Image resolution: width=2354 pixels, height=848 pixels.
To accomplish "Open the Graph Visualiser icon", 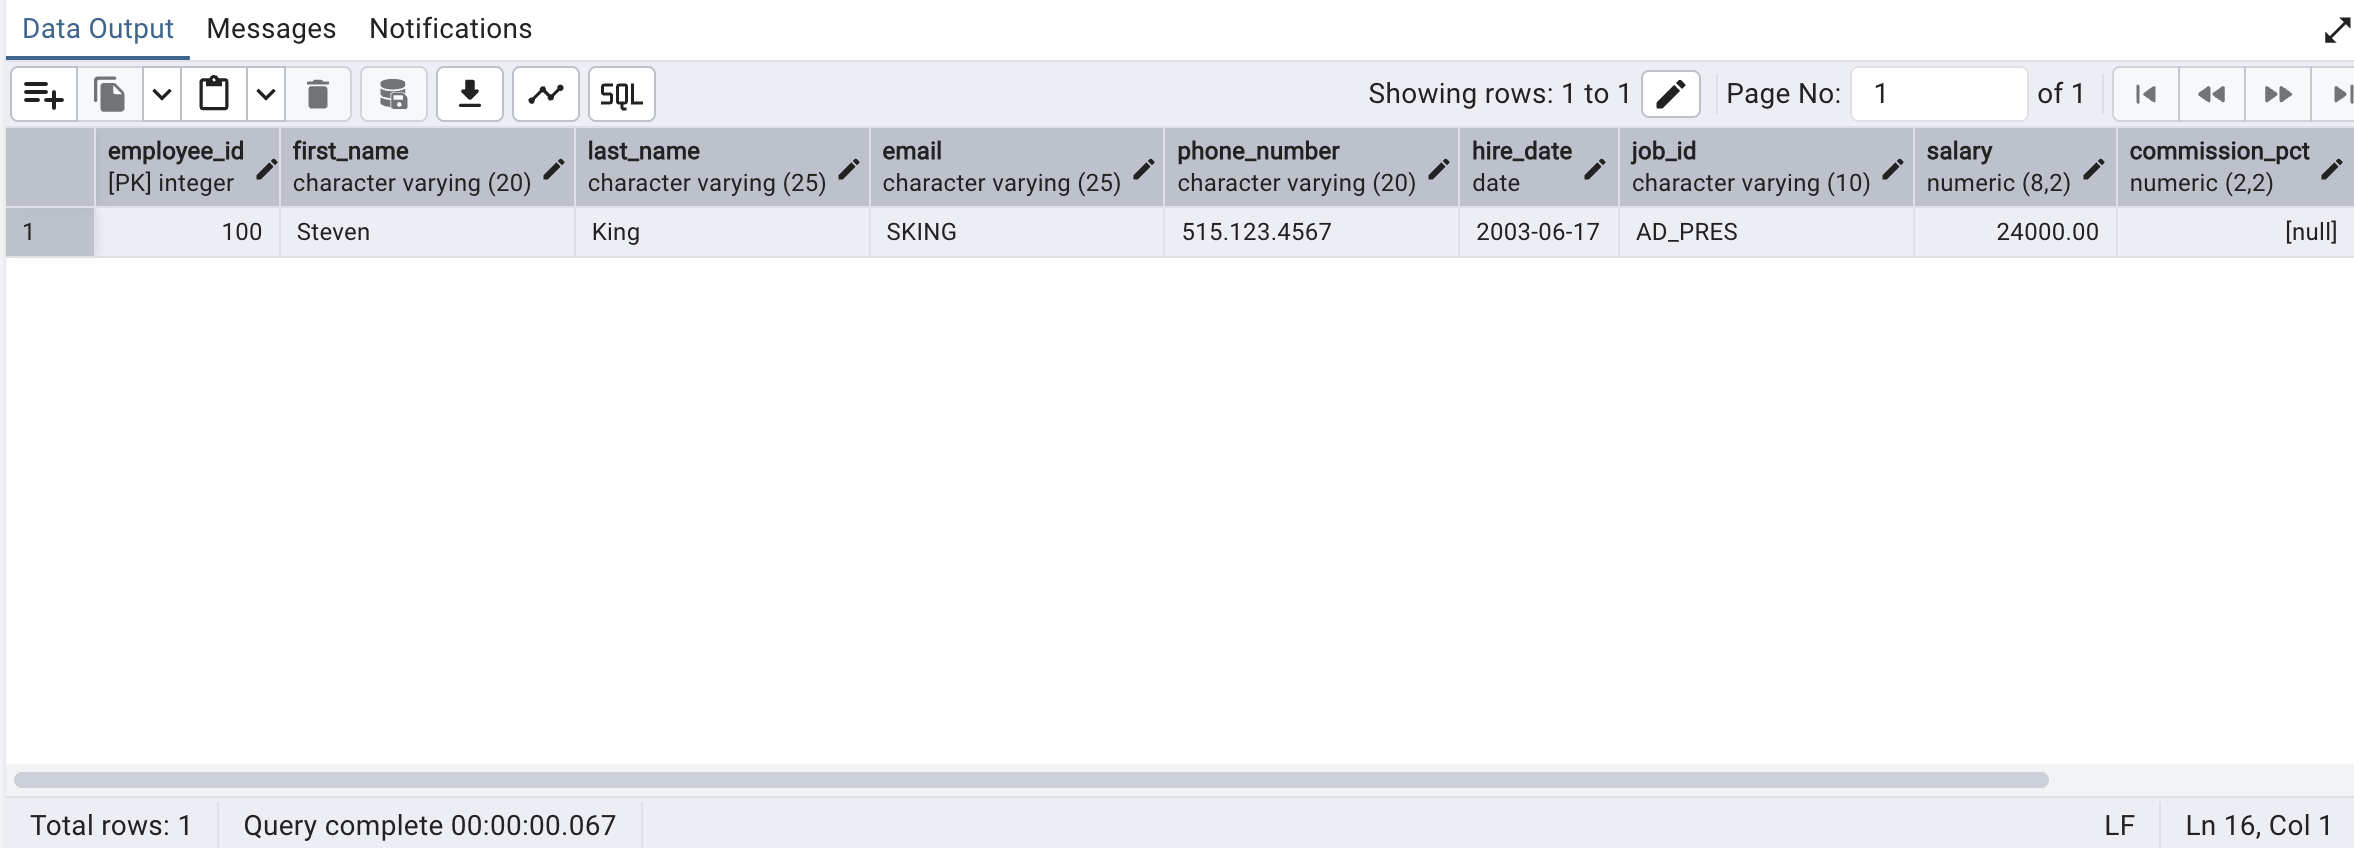I will point(545,94).
